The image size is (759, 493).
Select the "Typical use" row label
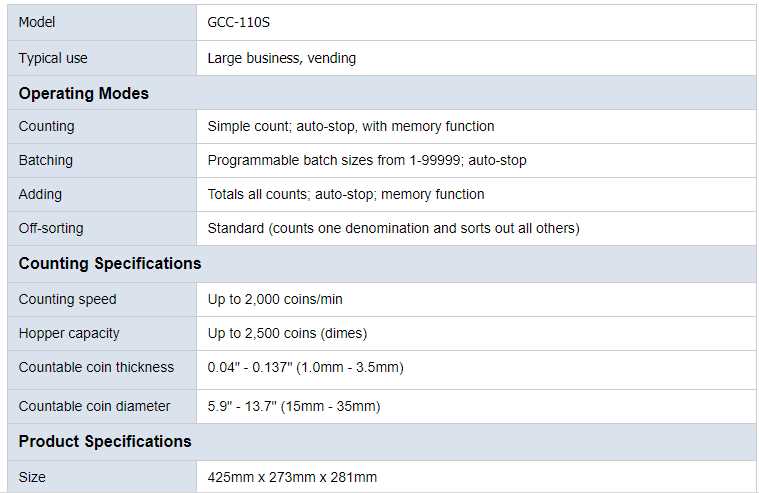(53, 58)
